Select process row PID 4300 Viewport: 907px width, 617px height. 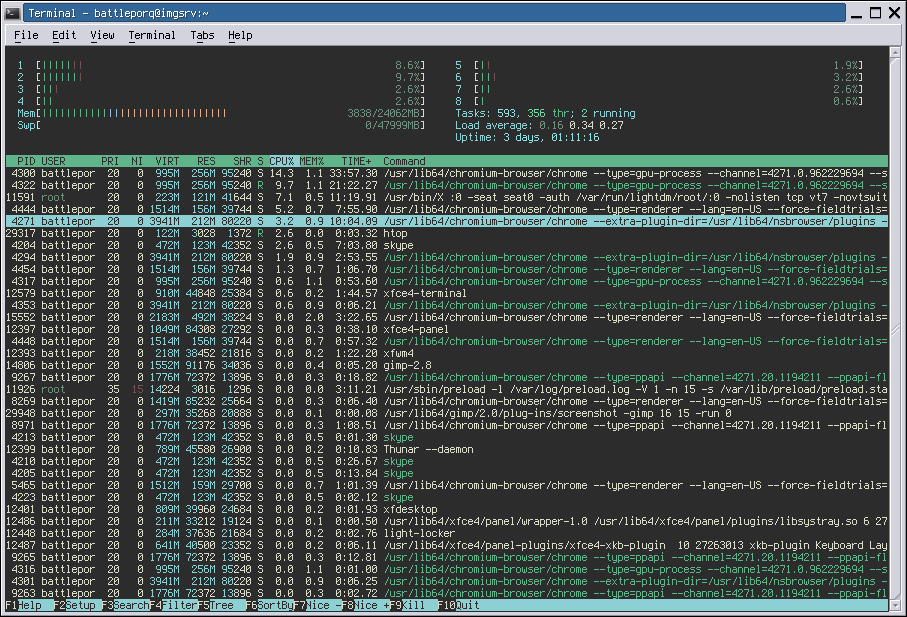(x=447, y=173)
